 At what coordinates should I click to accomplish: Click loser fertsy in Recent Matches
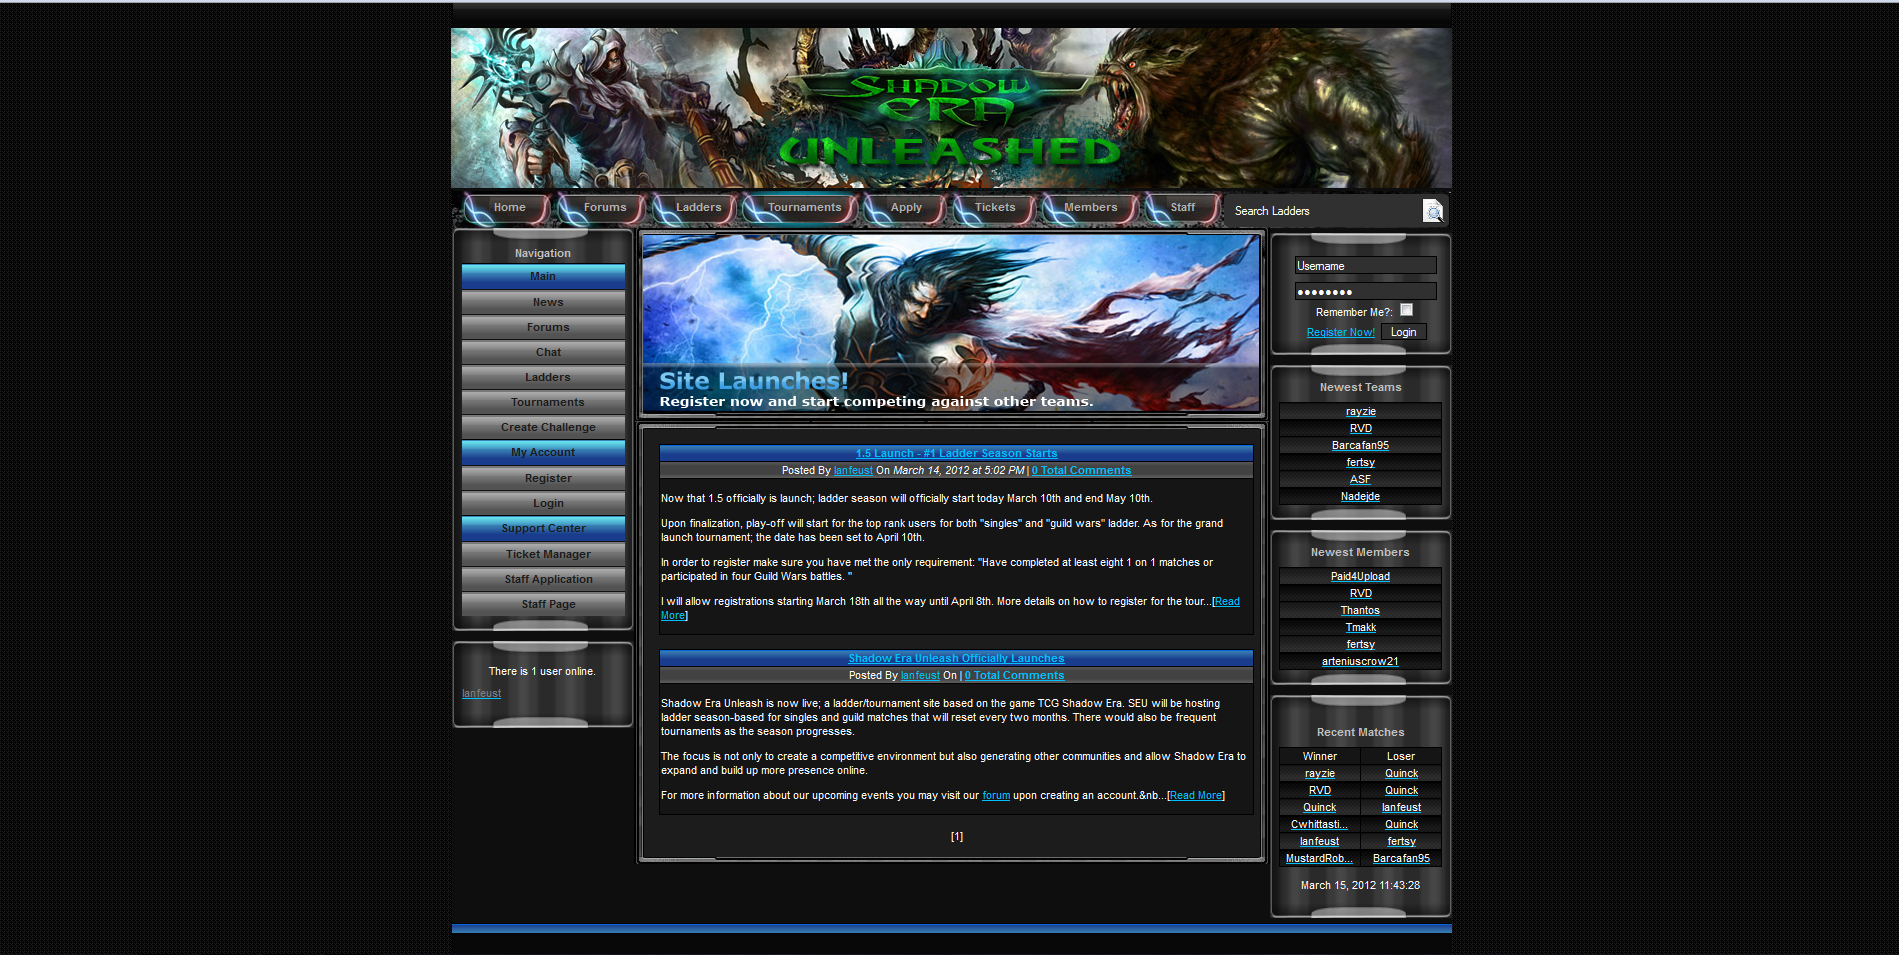click(x=1401, y=842)
